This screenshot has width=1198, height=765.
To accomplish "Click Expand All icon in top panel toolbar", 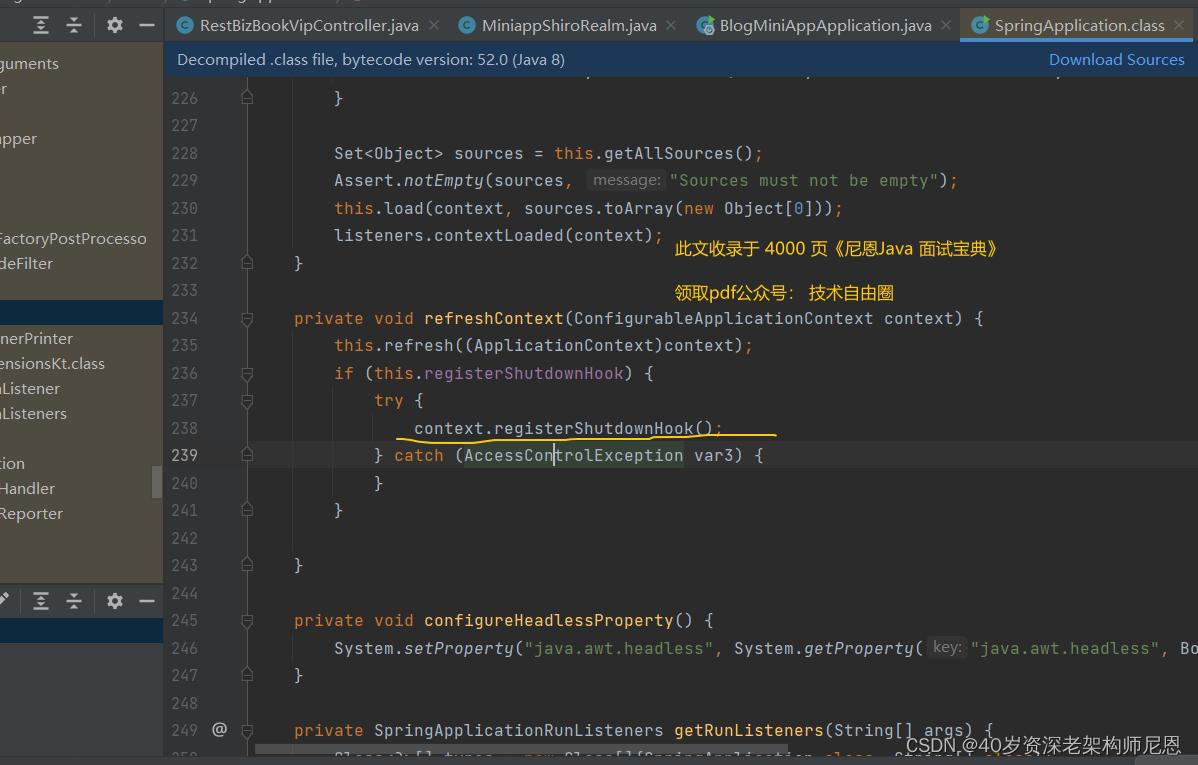I will (x=41, y=25).
